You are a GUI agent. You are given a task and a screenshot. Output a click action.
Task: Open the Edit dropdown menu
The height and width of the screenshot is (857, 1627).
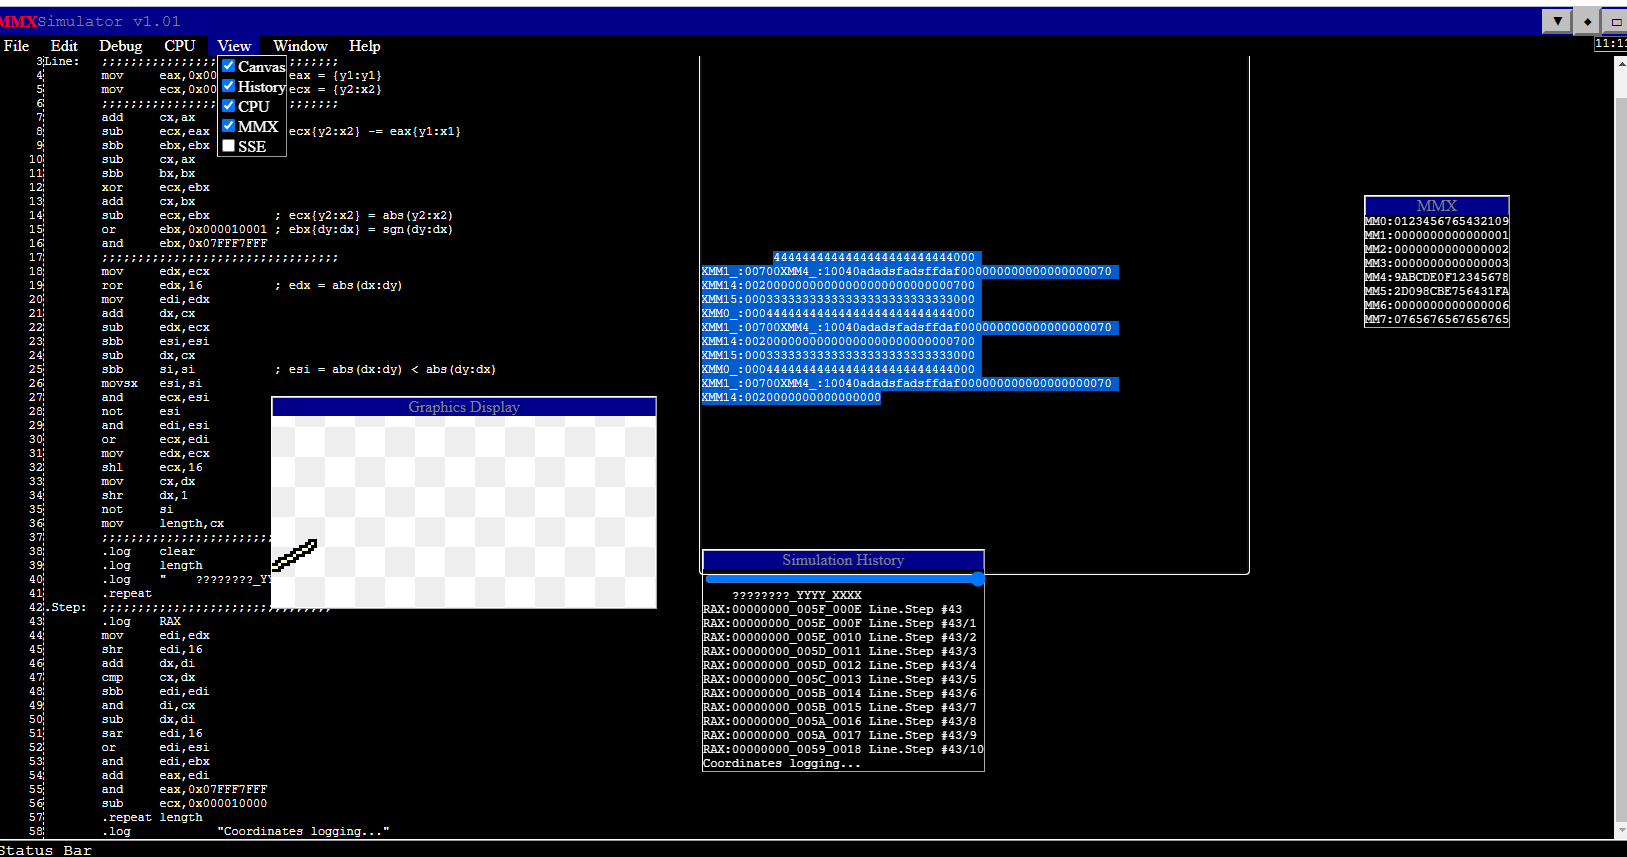64,46
